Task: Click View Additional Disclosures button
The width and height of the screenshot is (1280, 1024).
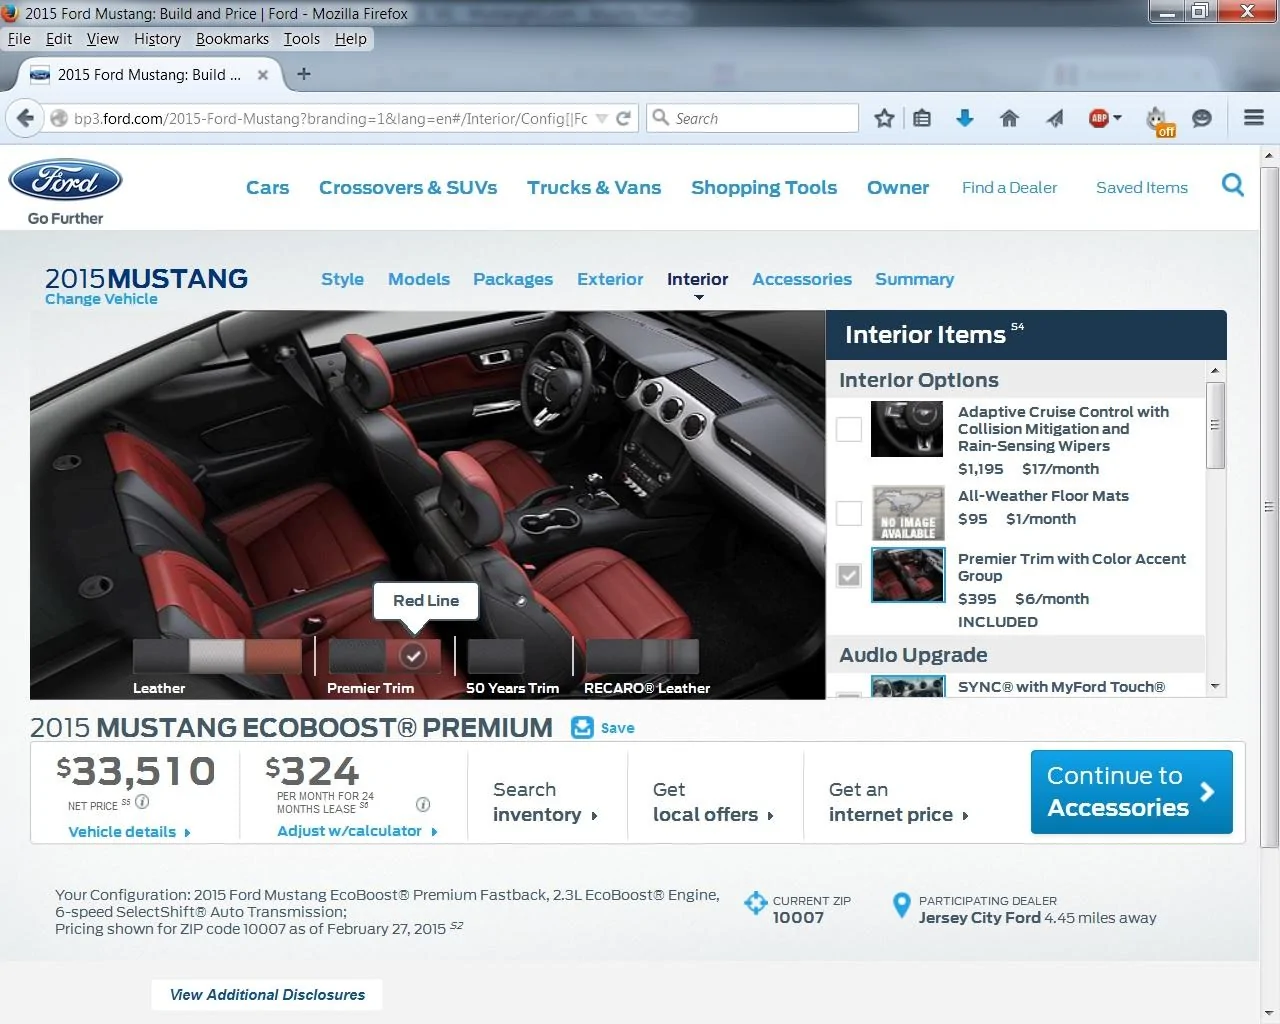Action: [267, 995]
